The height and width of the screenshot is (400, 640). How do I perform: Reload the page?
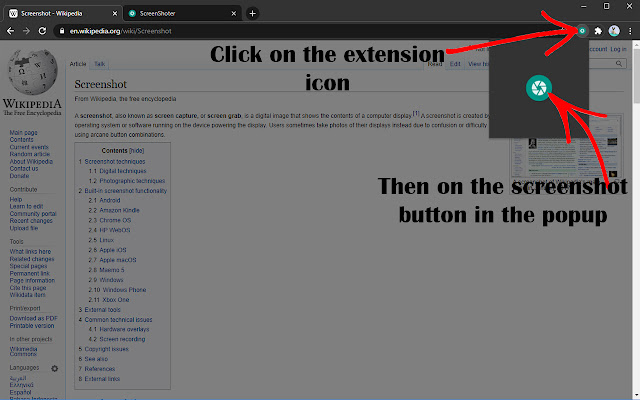coord(42,31)
